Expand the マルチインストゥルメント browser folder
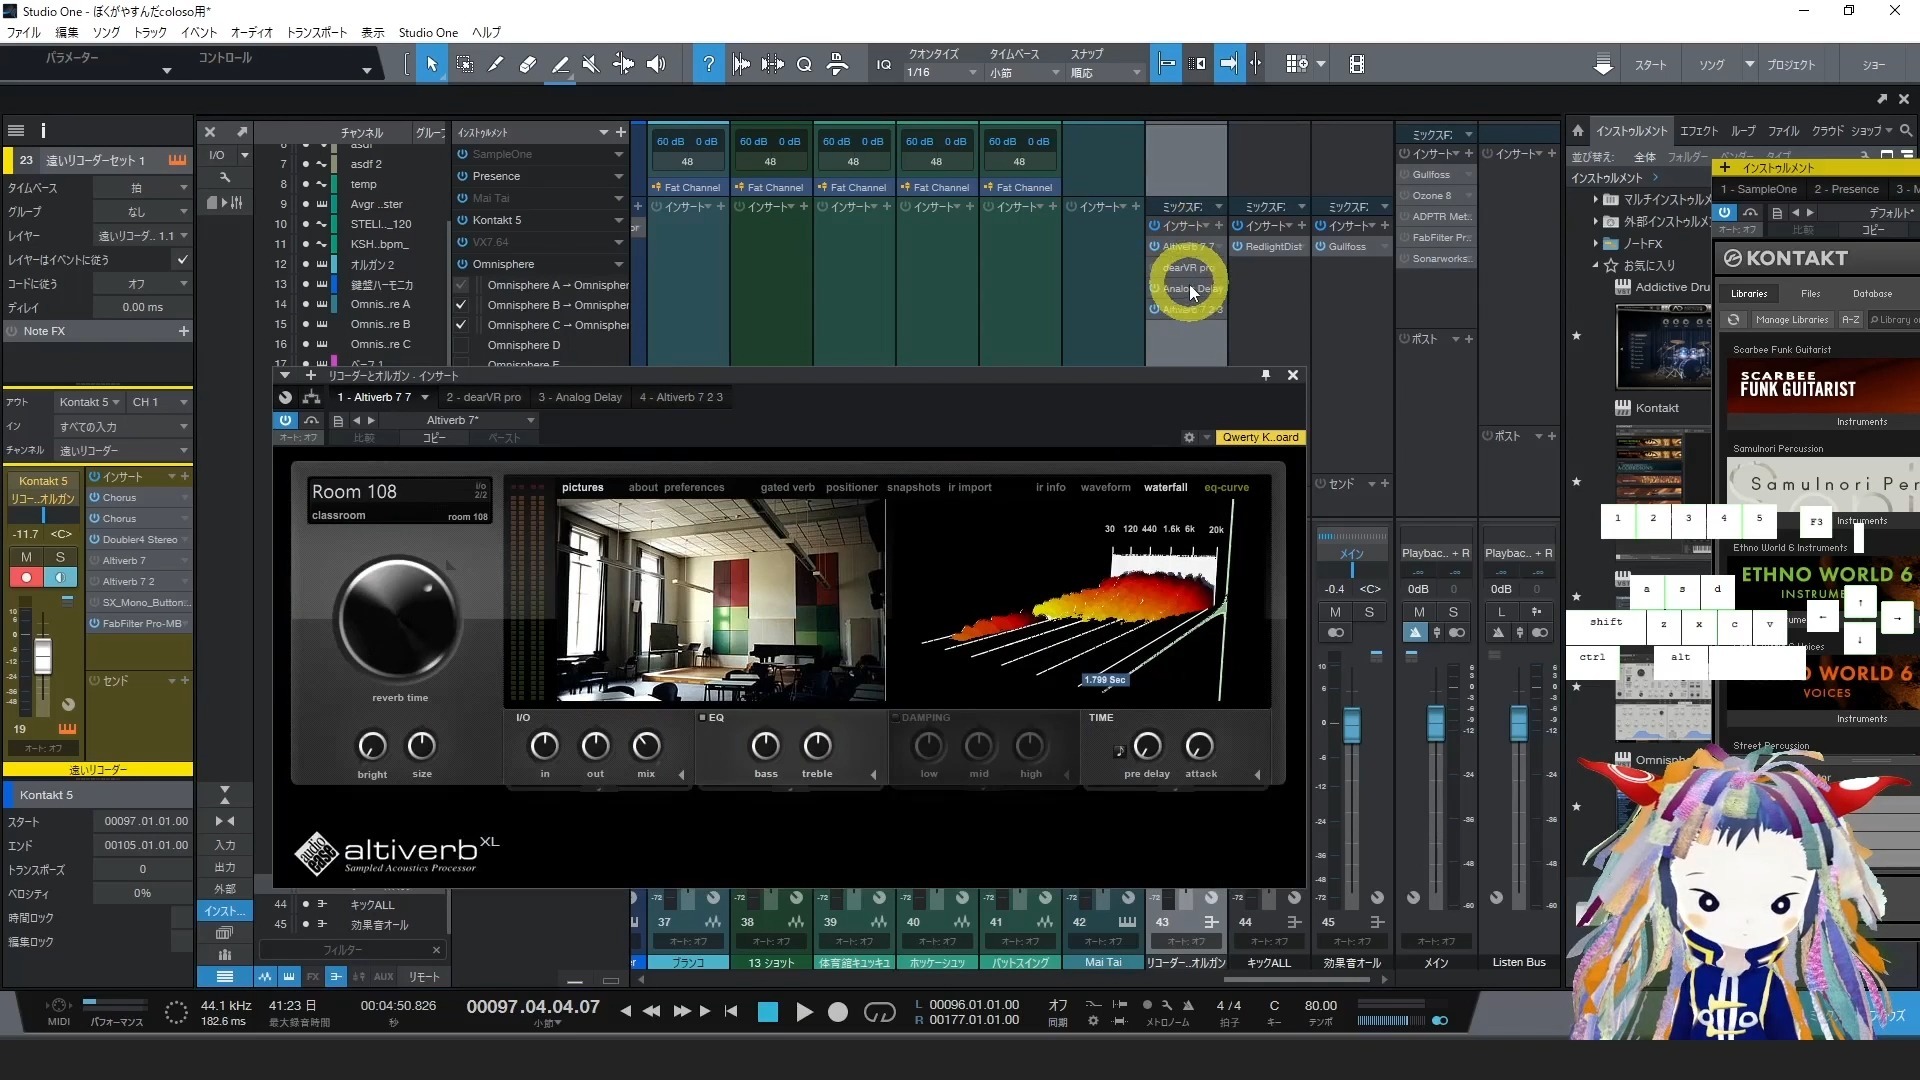1920x1080 pixels. (1595, 199)
